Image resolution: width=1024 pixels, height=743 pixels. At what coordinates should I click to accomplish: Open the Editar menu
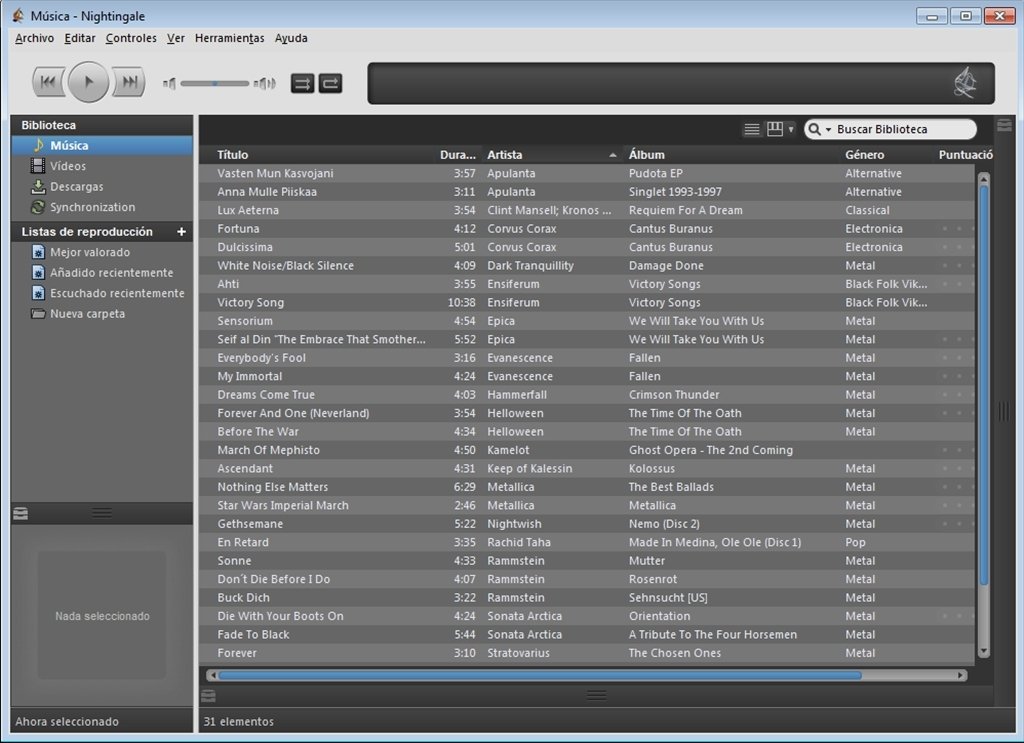click(x=80, y=38)
